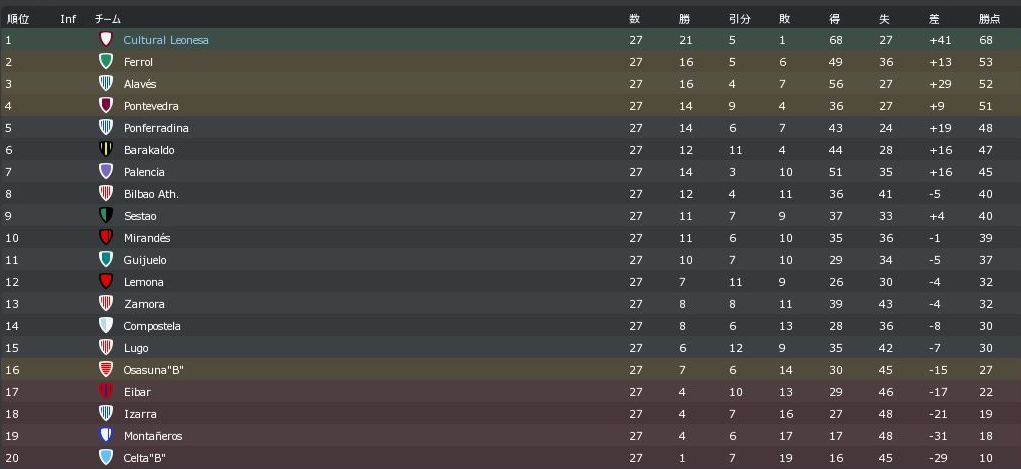Open the Cultural Leonesa team link
This screenshot has height=469, width=1021.
tap(166, 40)
